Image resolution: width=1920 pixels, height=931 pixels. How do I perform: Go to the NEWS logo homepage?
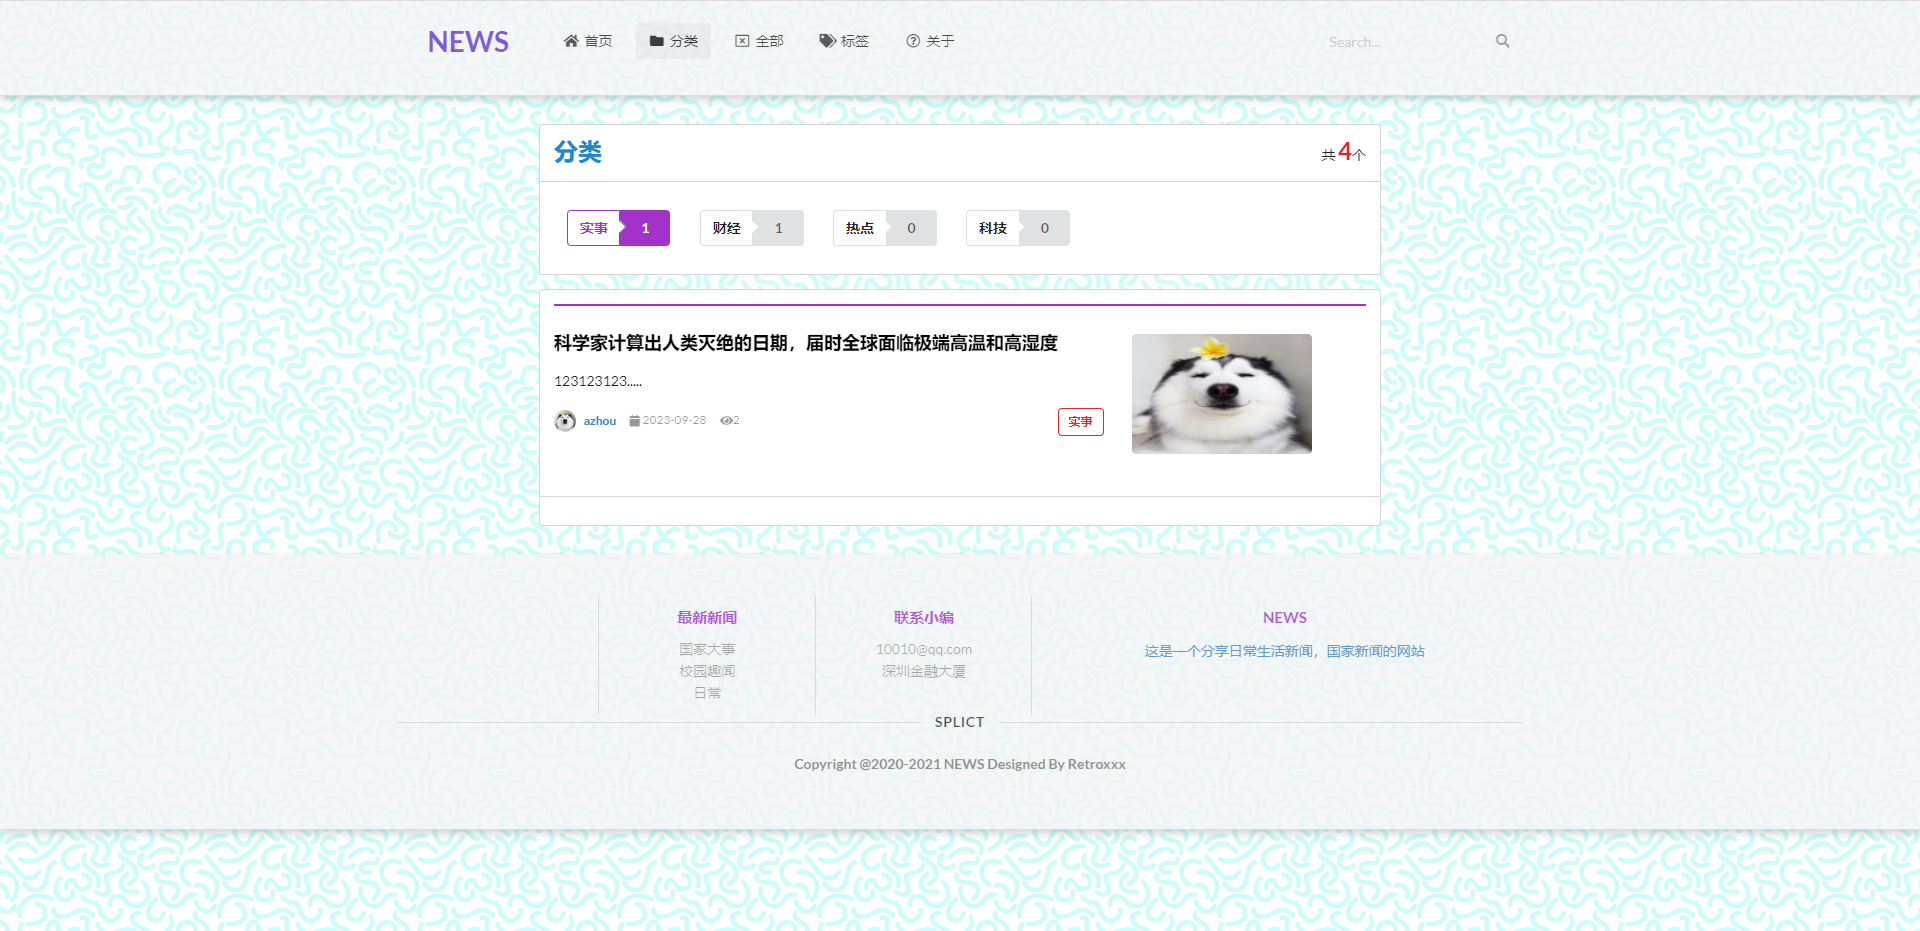pyautogui.click(x=468, y=42)
